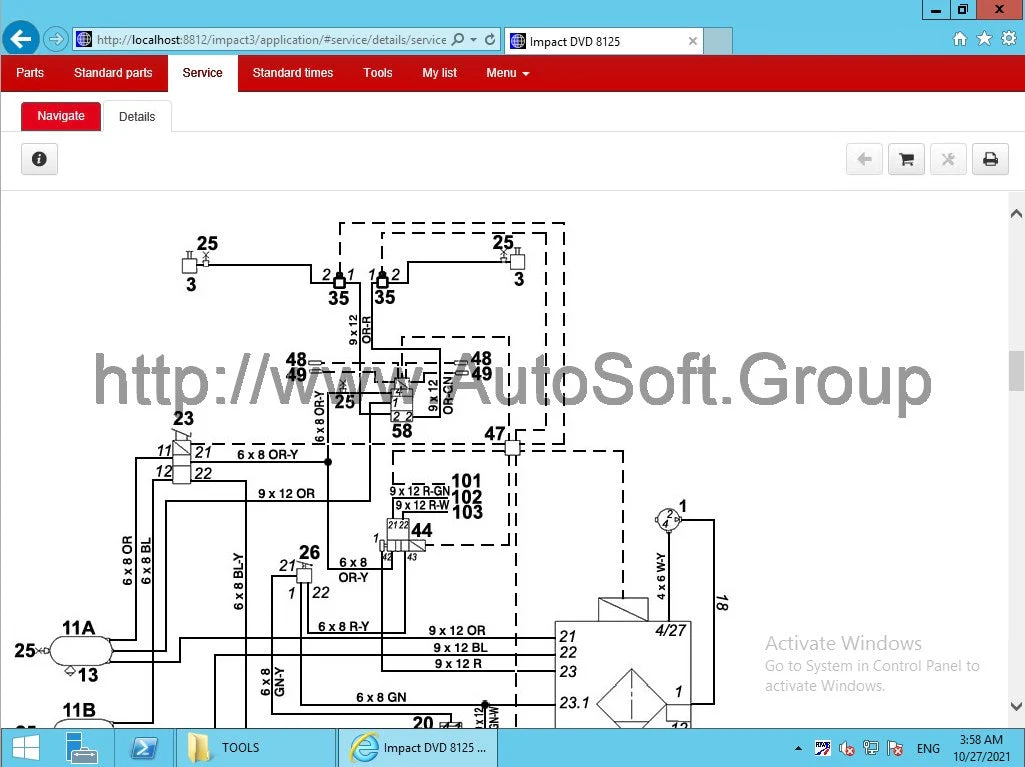Go back using the browser back arrow
1025x767 pixels.
point(20,39)
